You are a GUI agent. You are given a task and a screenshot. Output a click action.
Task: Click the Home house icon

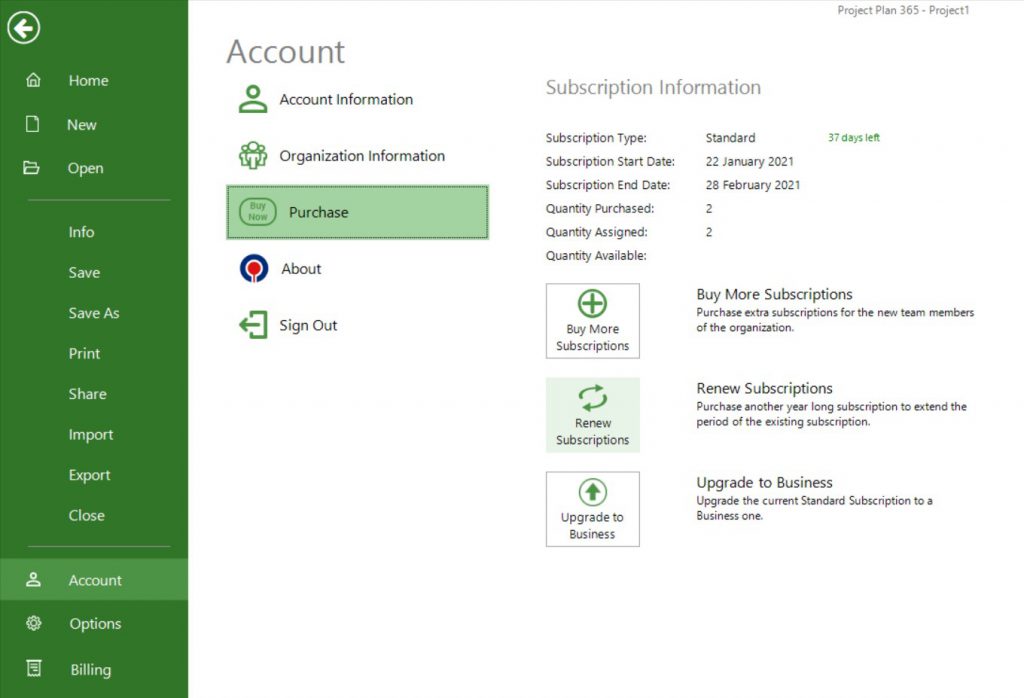[34, 80]
